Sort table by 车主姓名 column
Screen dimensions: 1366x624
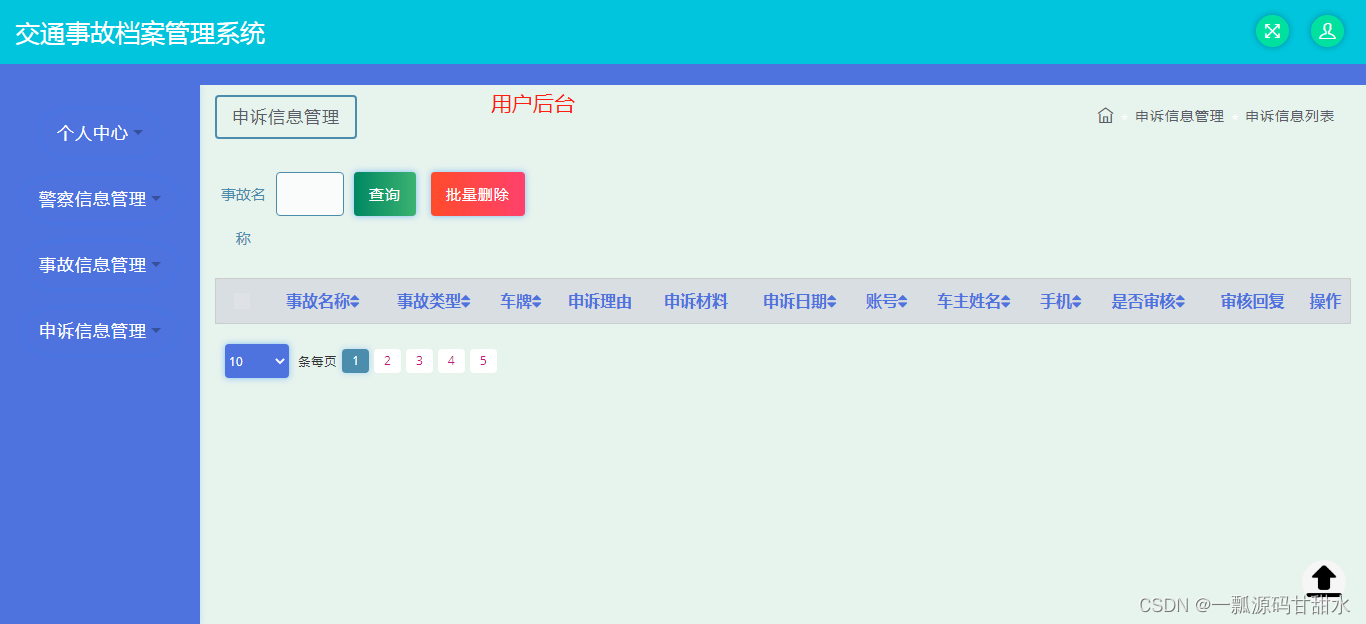(974, 302)
